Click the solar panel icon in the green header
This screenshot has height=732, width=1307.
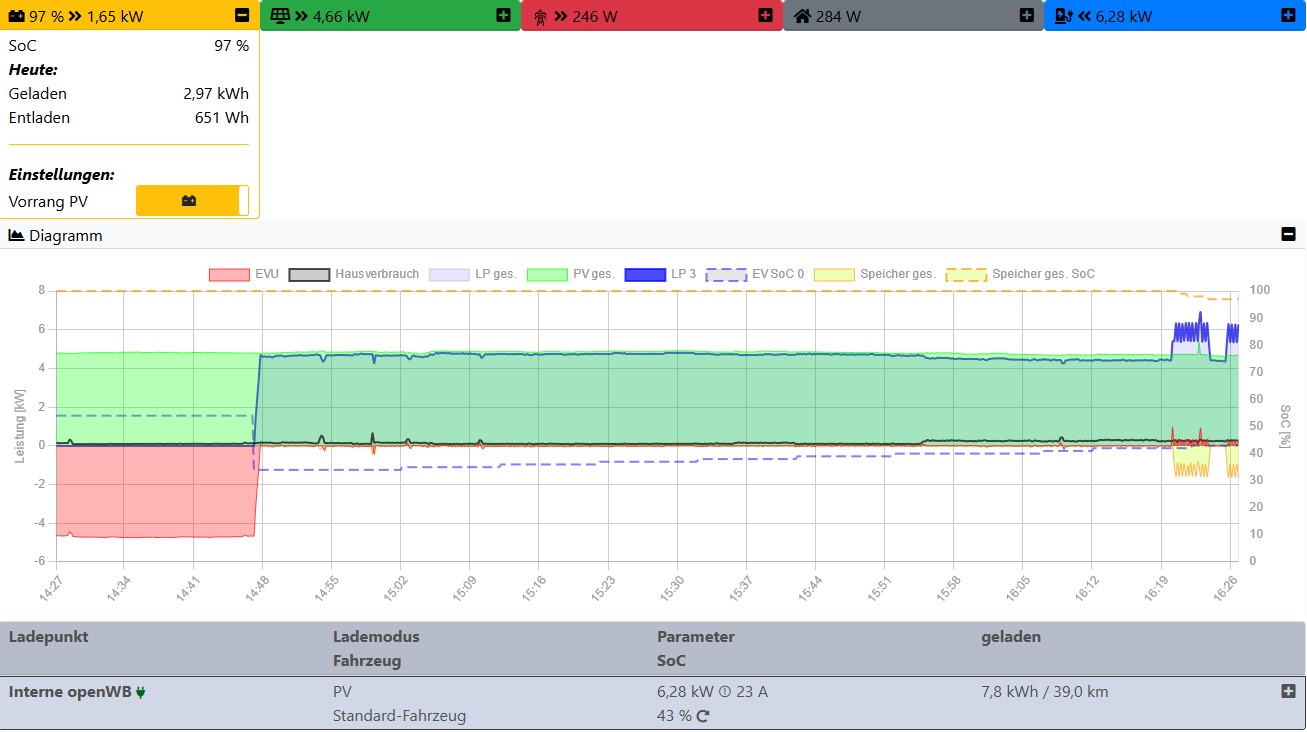click(278, 16)
